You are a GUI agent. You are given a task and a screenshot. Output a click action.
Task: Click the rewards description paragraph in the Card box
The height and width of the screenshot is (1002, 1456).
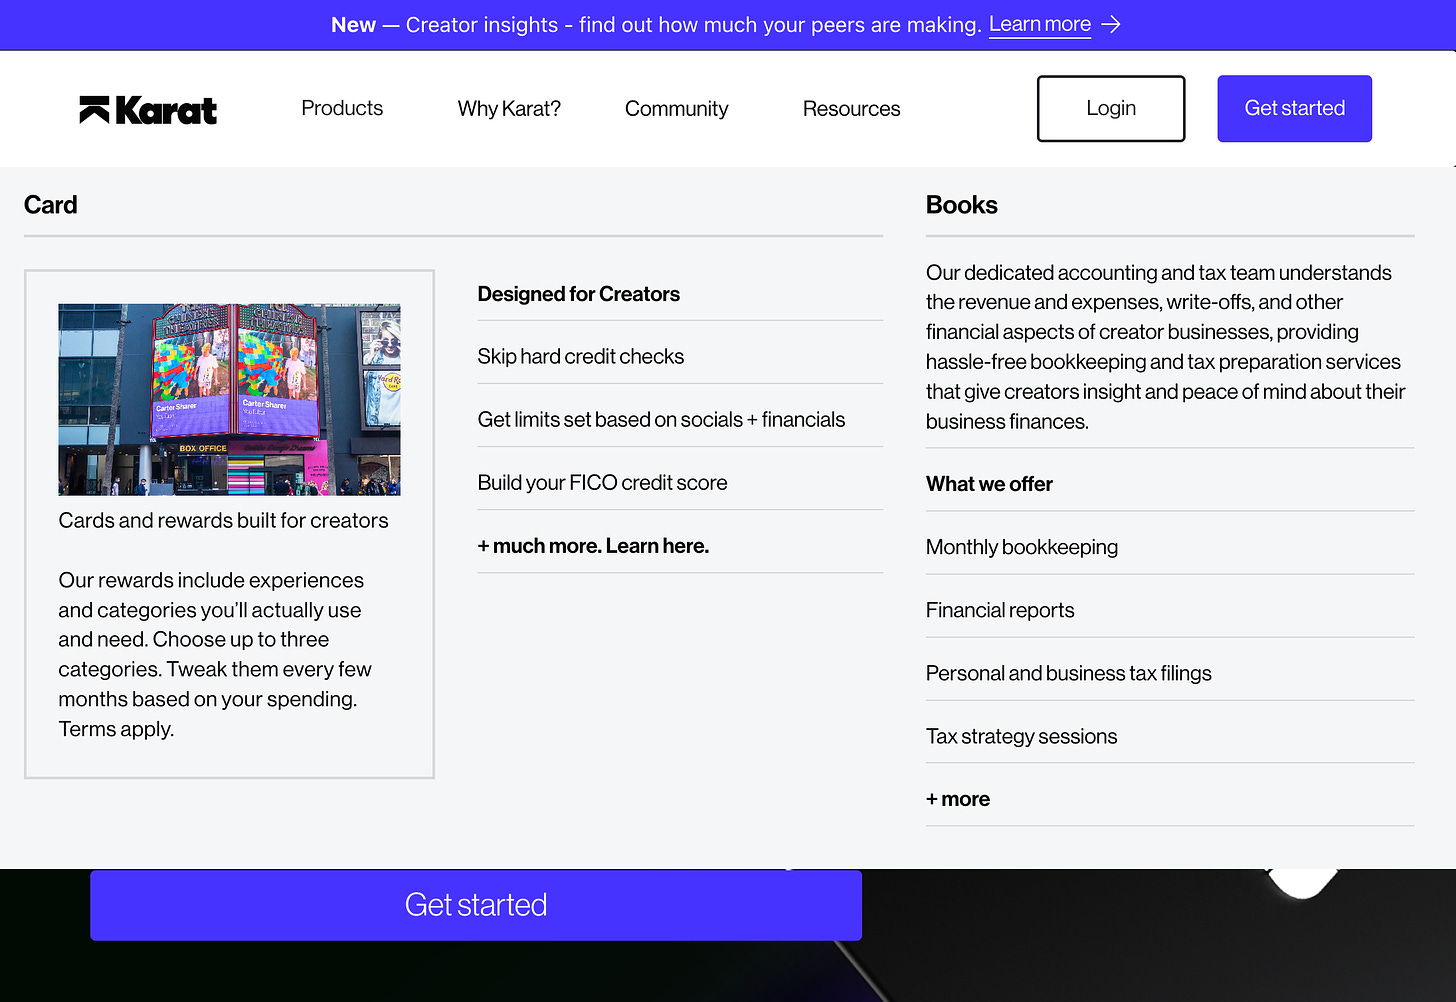tap(215, 654)
